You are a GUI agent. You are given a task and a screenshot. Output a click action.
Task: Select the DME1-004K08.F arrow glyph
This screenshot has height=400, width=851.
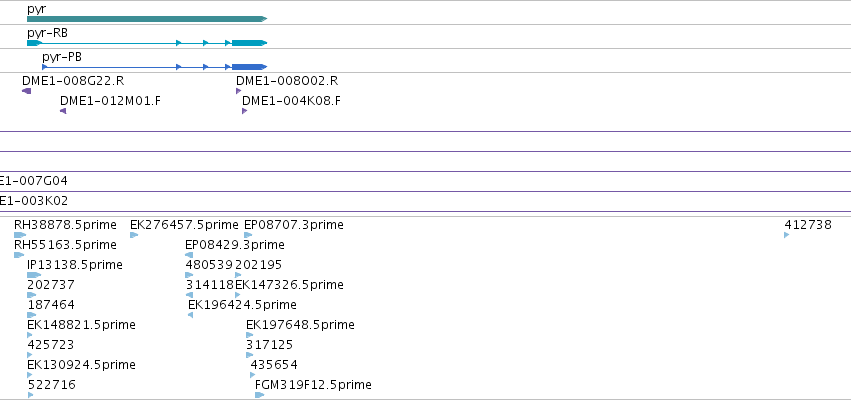pos(245,111)
